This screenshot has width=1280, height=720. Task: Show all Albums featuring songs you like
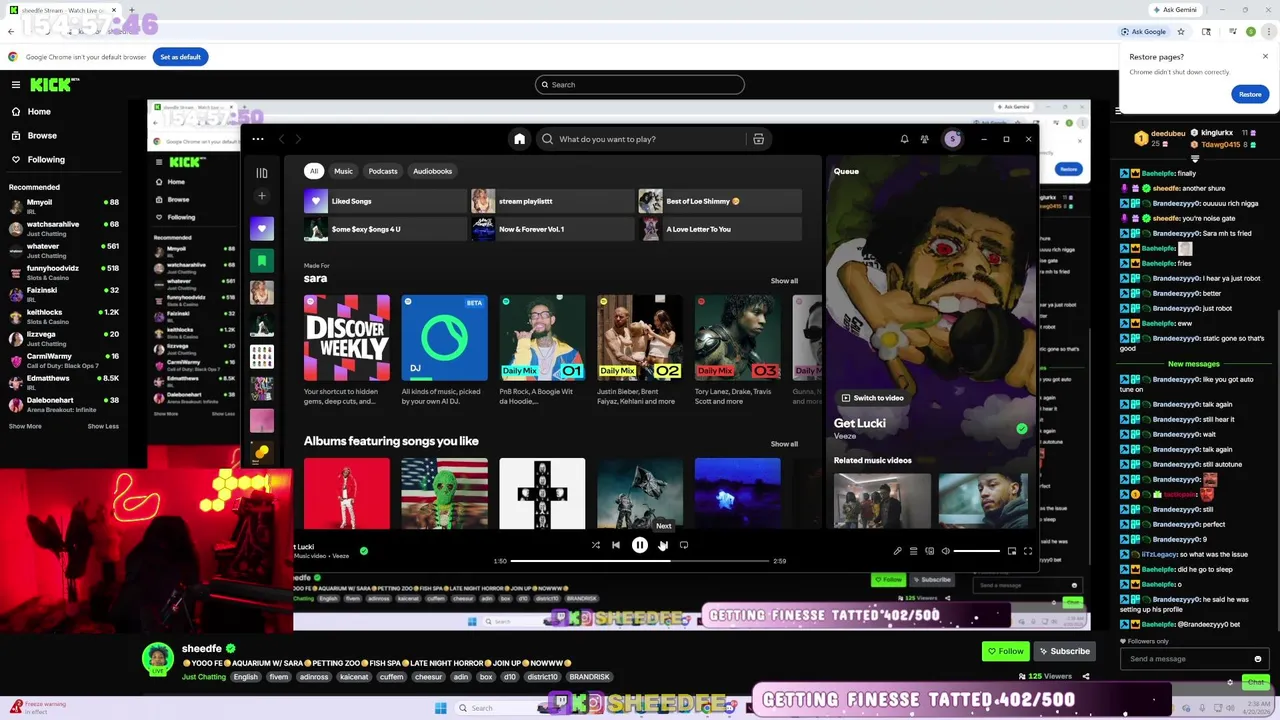point(784,444)
